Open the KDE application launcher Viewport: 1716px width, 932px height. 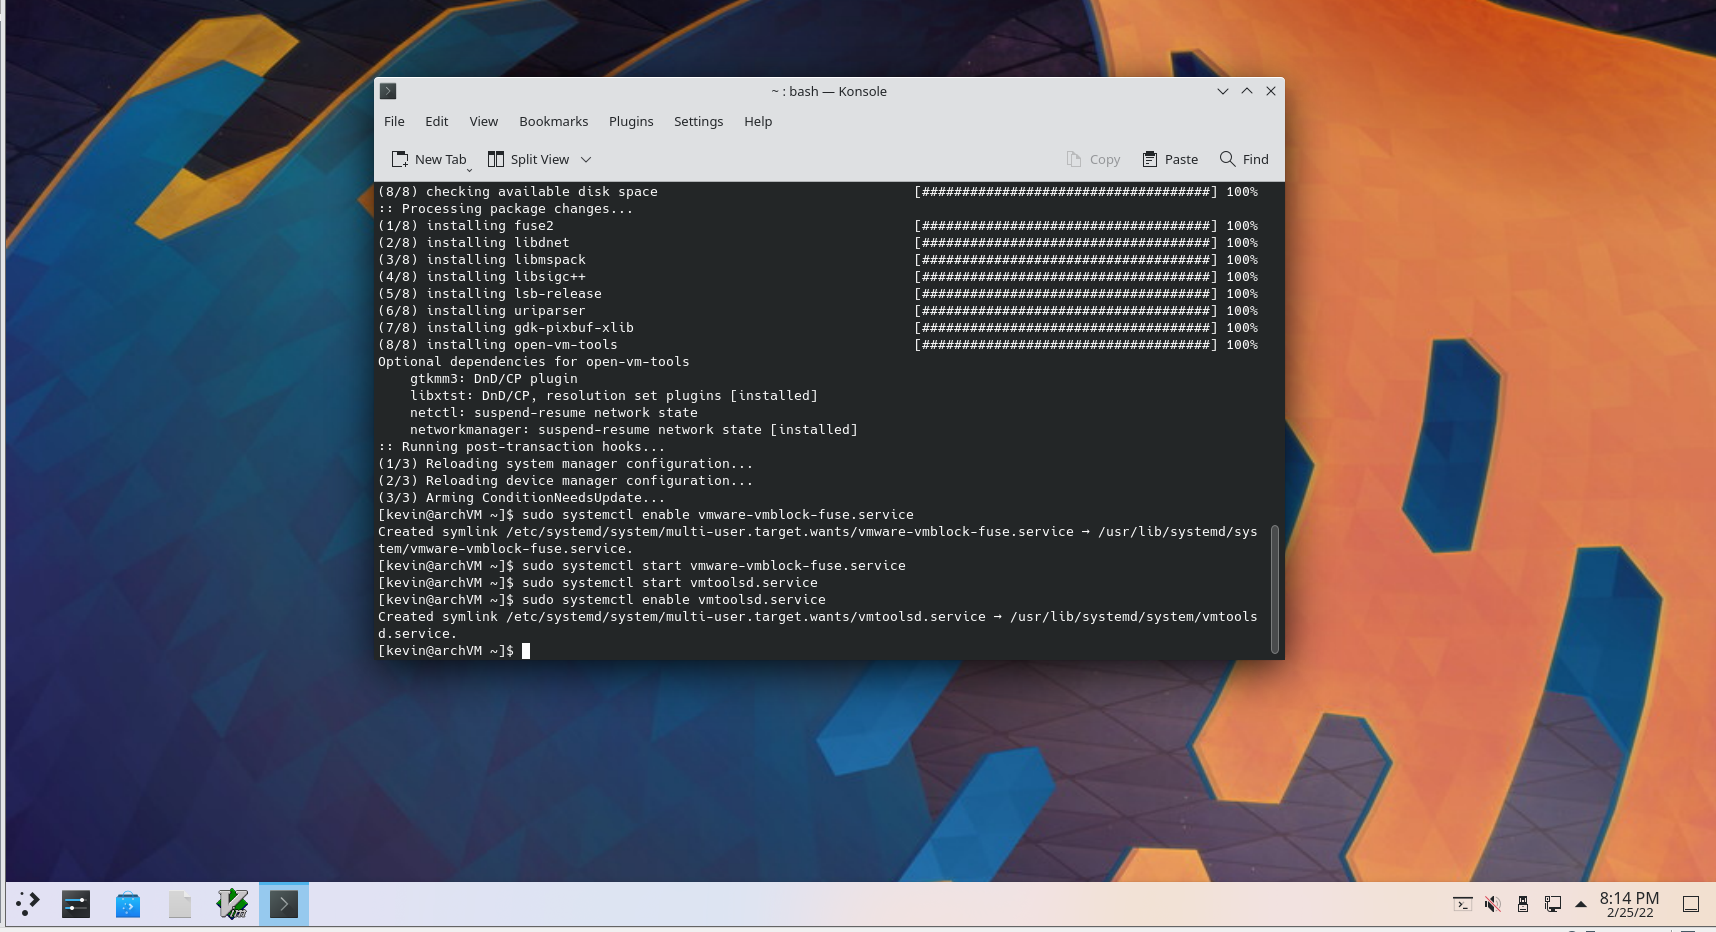click(x=25, y=903)
